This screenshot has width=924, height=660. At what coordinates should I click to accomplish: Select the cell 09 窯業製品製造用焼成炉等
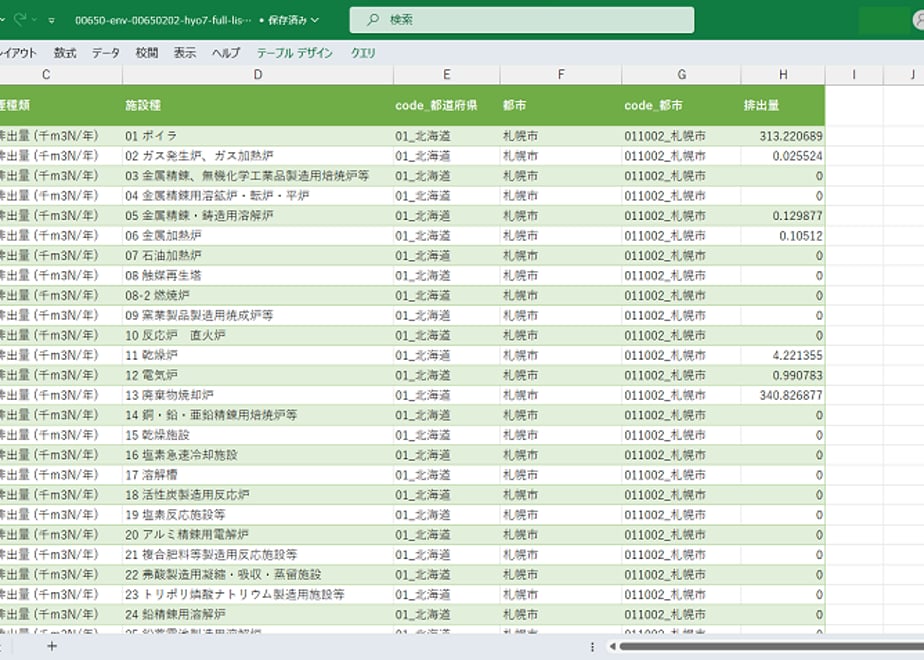coord(258,316)
